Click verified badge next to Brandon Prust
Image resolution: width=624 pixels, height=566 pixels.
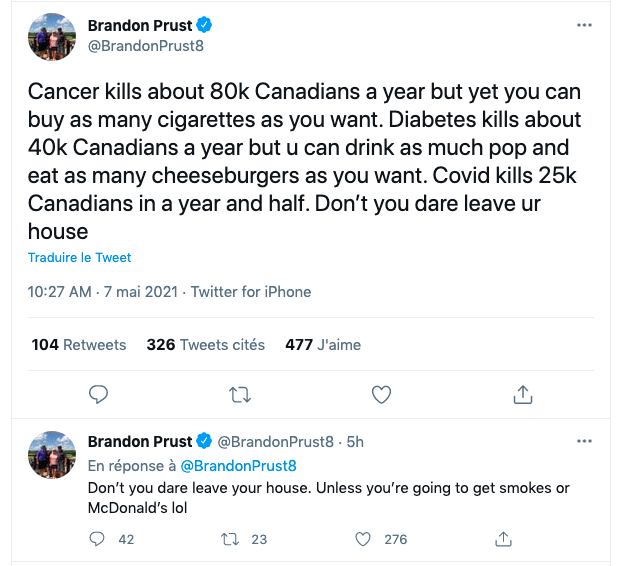tap(203, 25)
